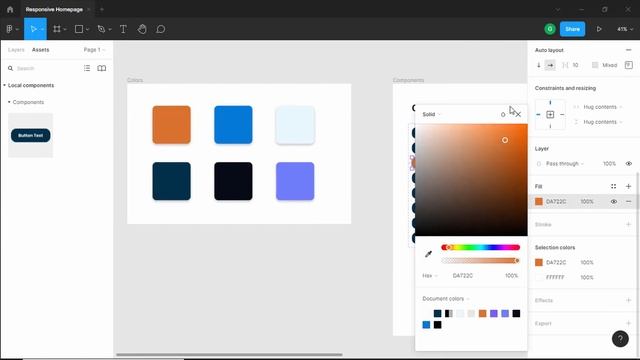Open the Hex color format dropdown

point(430,276)
